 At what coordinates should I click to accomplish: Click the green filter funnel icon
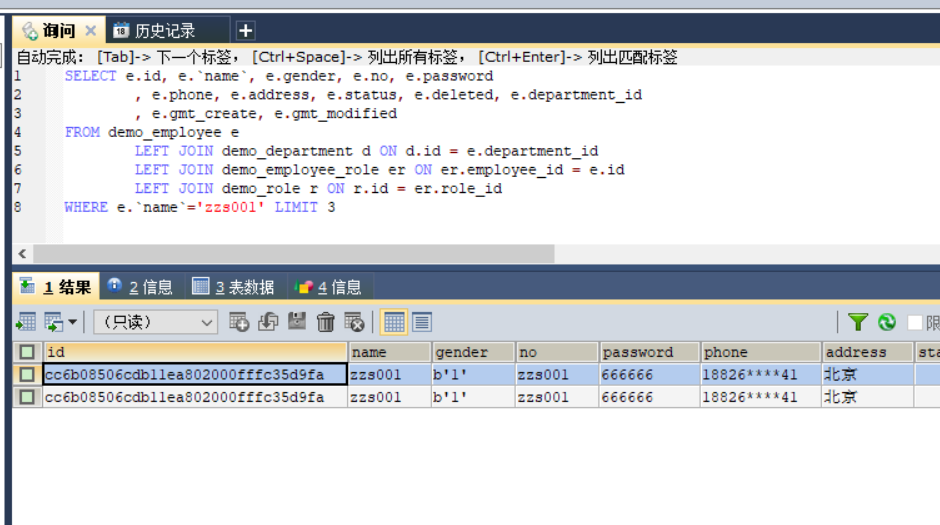click(858, 322)
